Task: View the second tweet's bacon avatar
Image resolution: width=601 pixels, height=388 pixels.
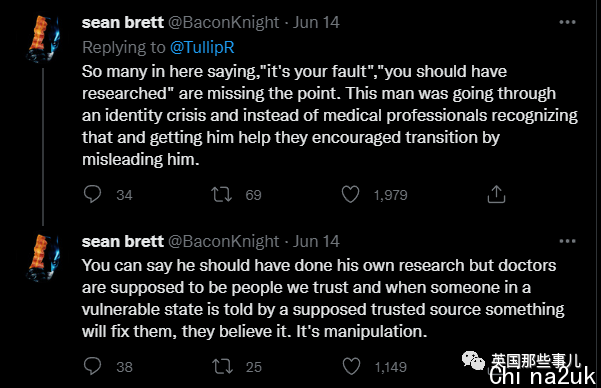Action: coord(43,258)
